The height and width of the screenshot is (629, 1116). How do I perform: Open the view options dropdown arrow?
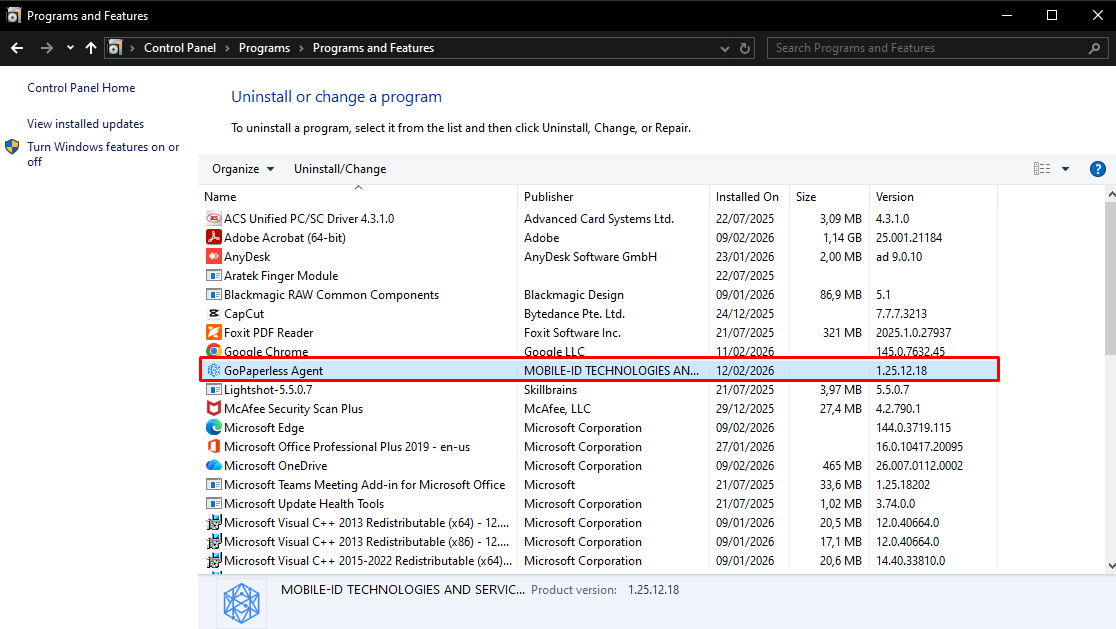tap(1065, 169)
